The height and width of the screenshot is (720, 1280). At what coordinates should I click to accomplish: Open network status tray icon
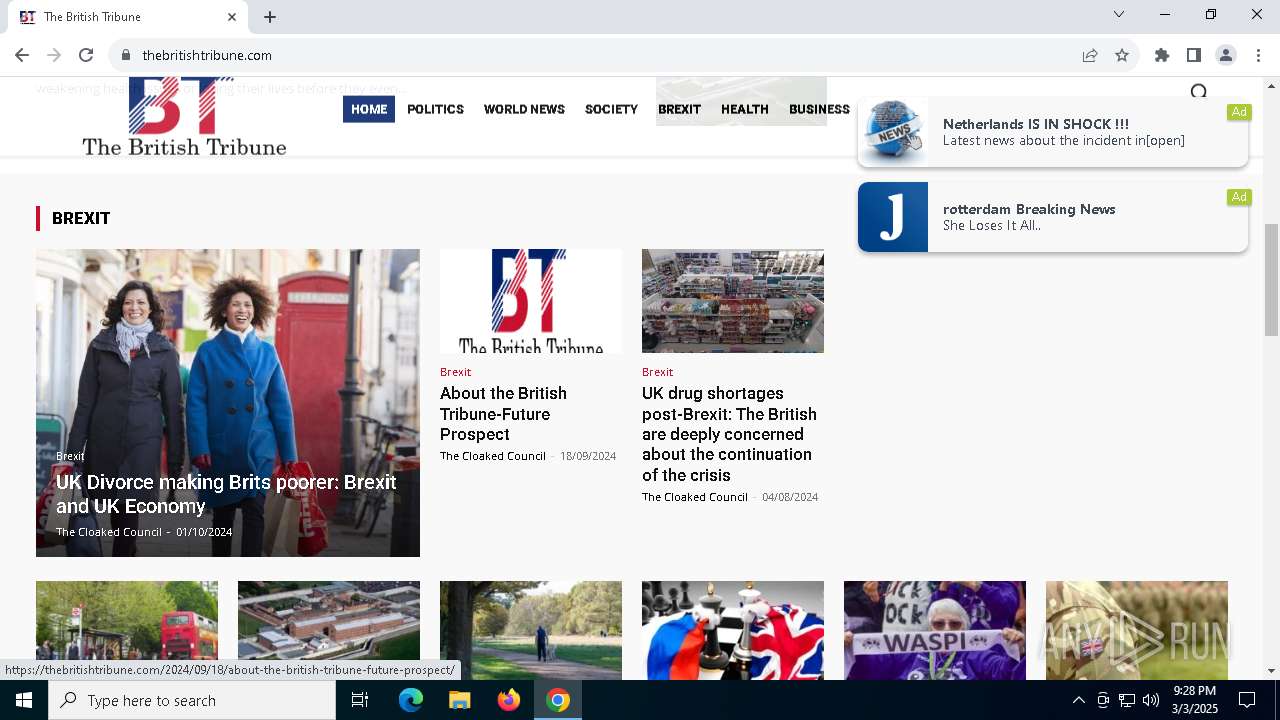pos(1127,700)
